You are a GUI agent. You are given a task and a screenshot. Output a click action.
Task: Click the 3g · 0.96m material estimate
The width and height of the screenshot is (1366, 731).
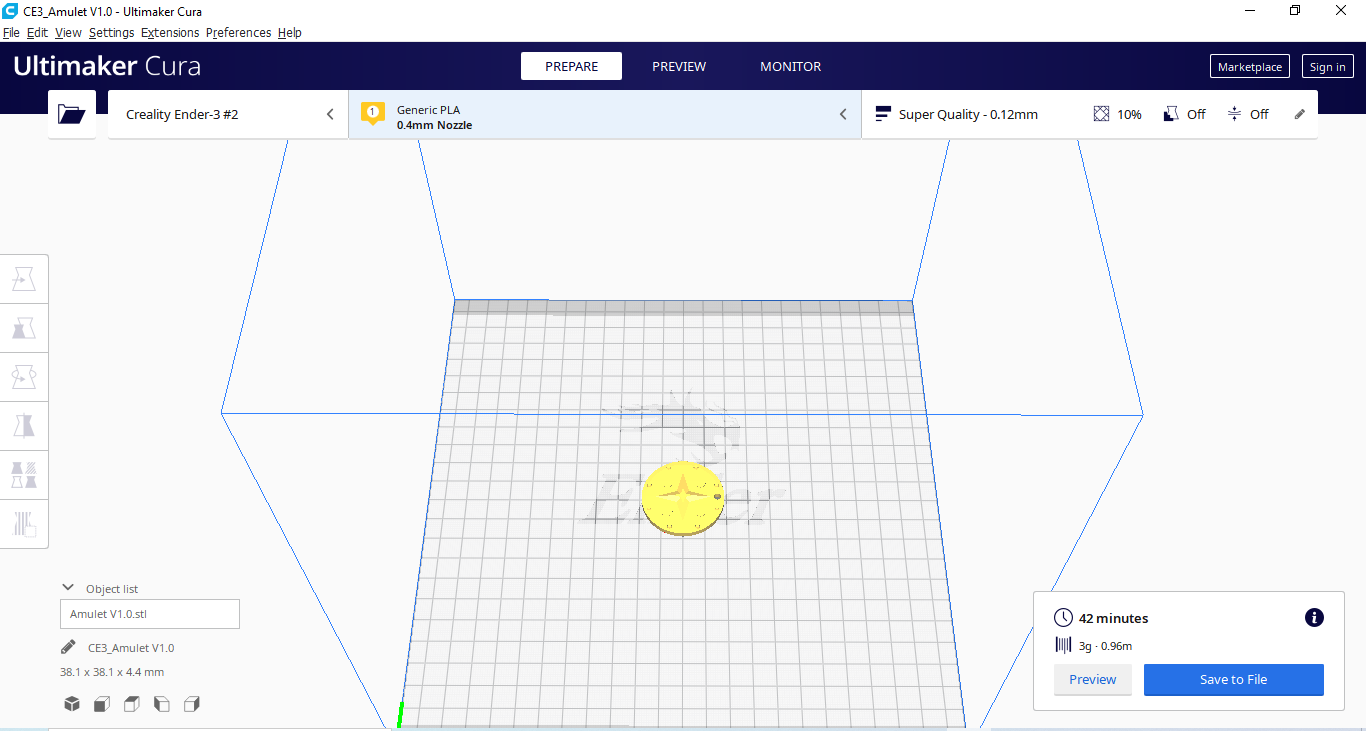click(1105, 646)
